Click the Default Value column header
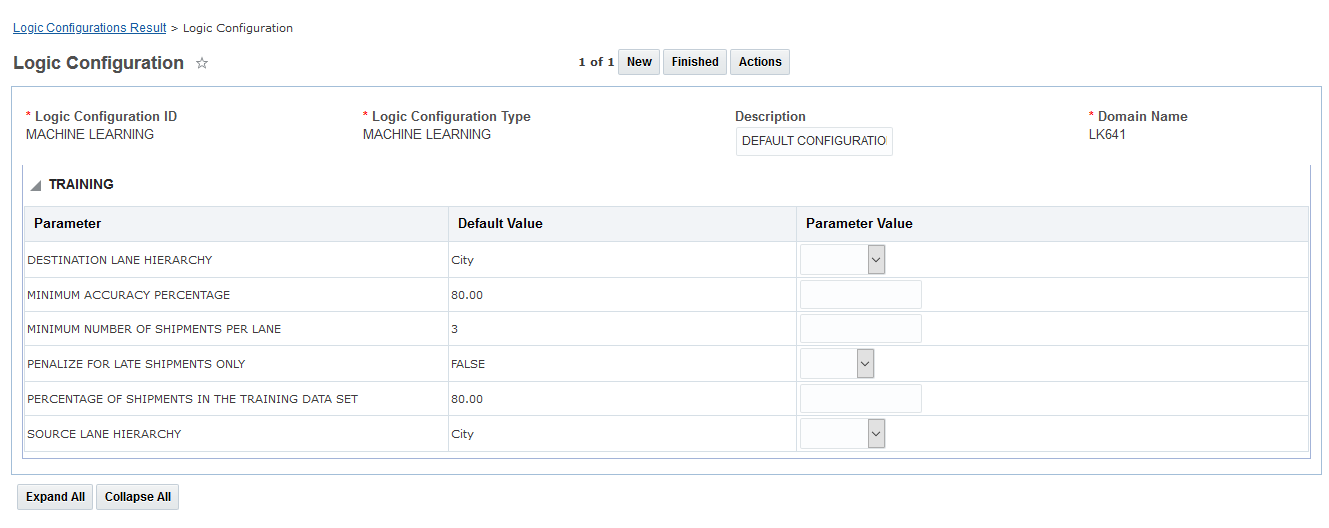 500,224
